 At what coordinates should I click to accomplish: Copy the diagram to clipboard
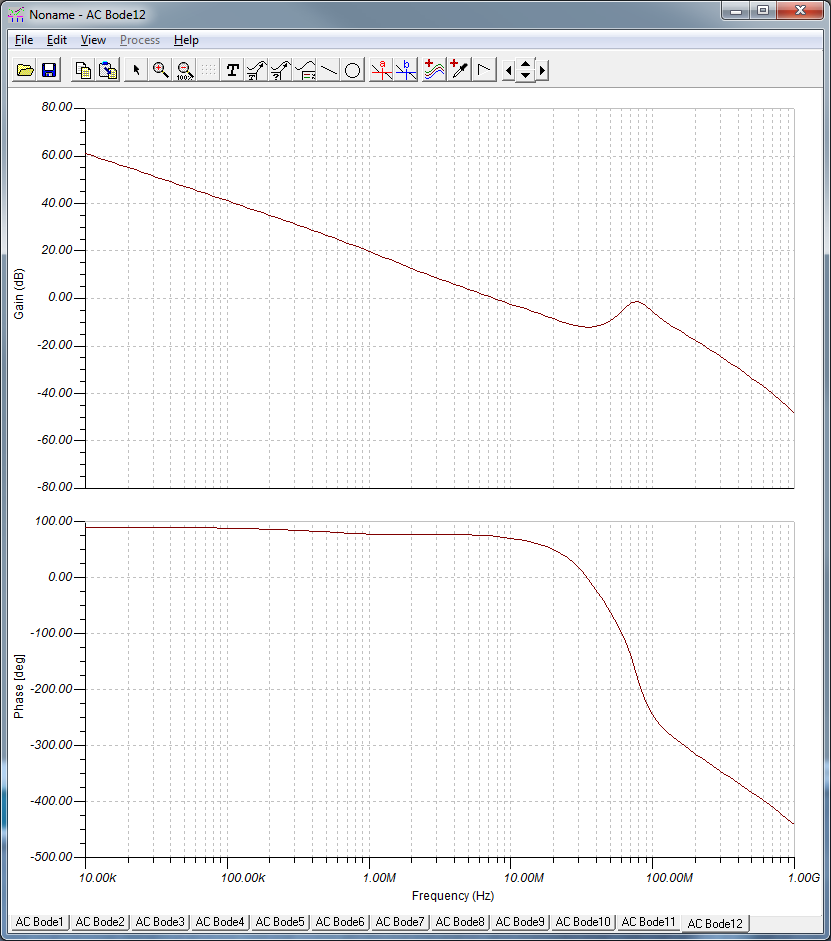pos(83,70)
